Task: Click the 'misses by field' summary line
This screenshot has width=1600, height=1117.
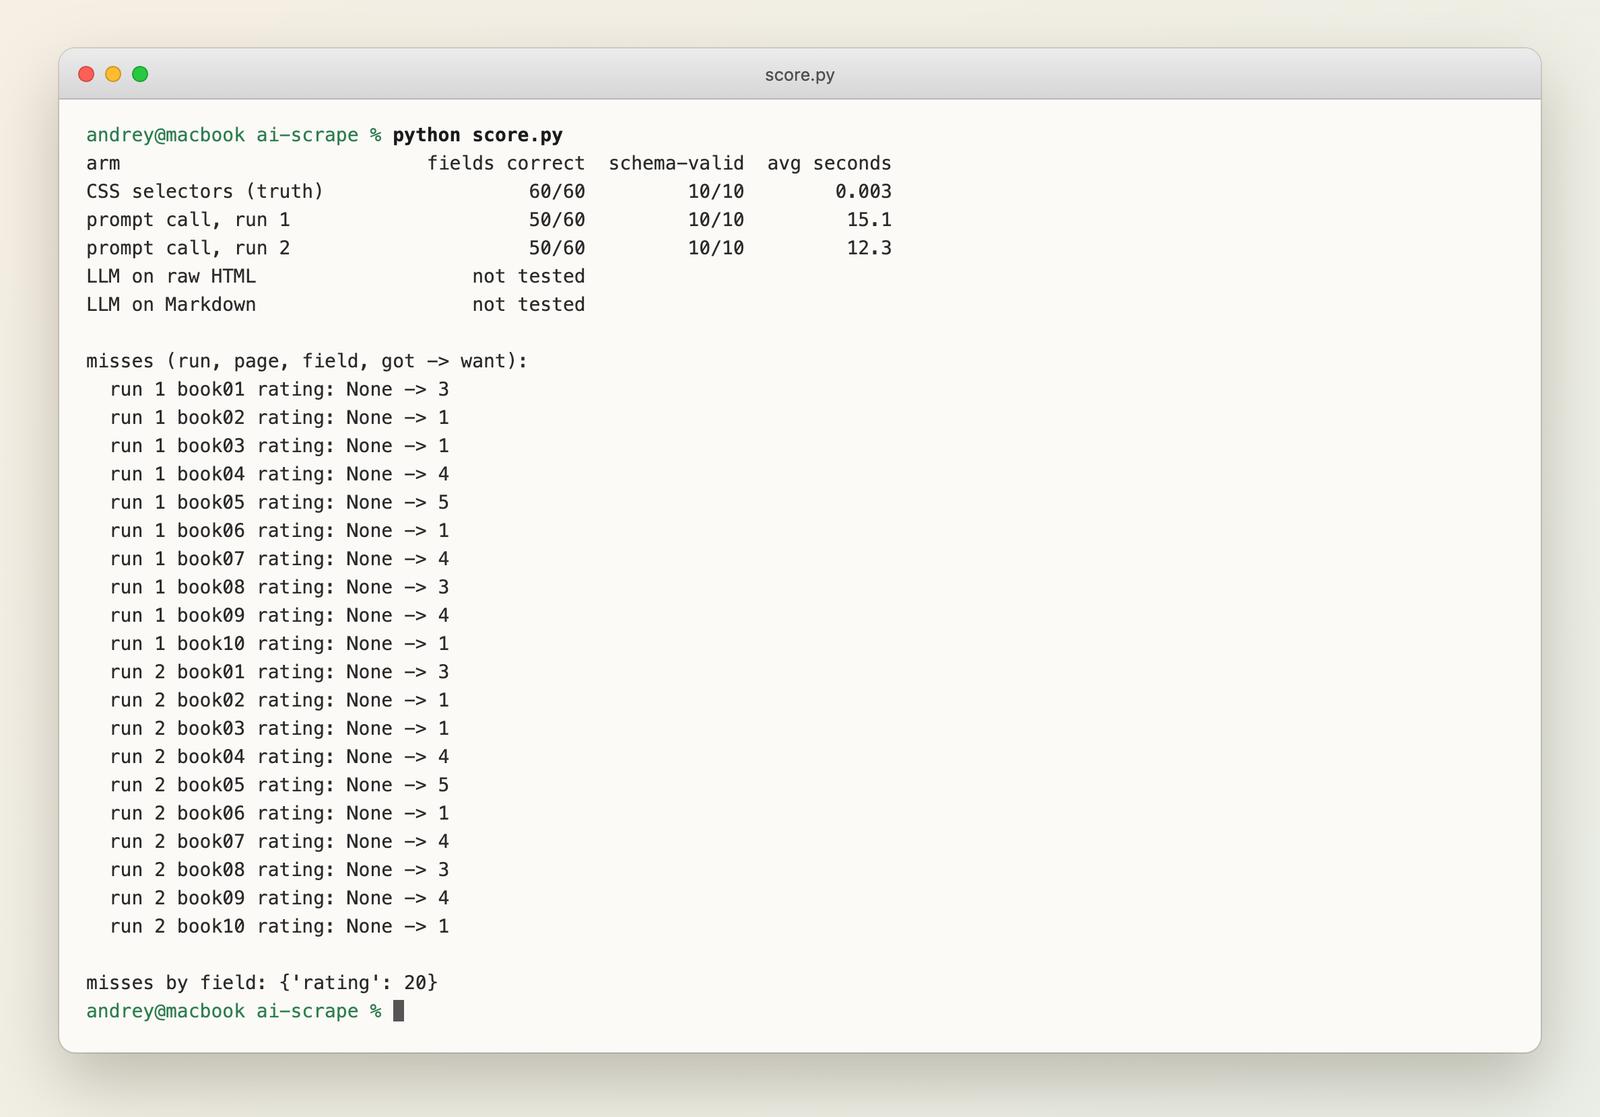Action: 262,983
